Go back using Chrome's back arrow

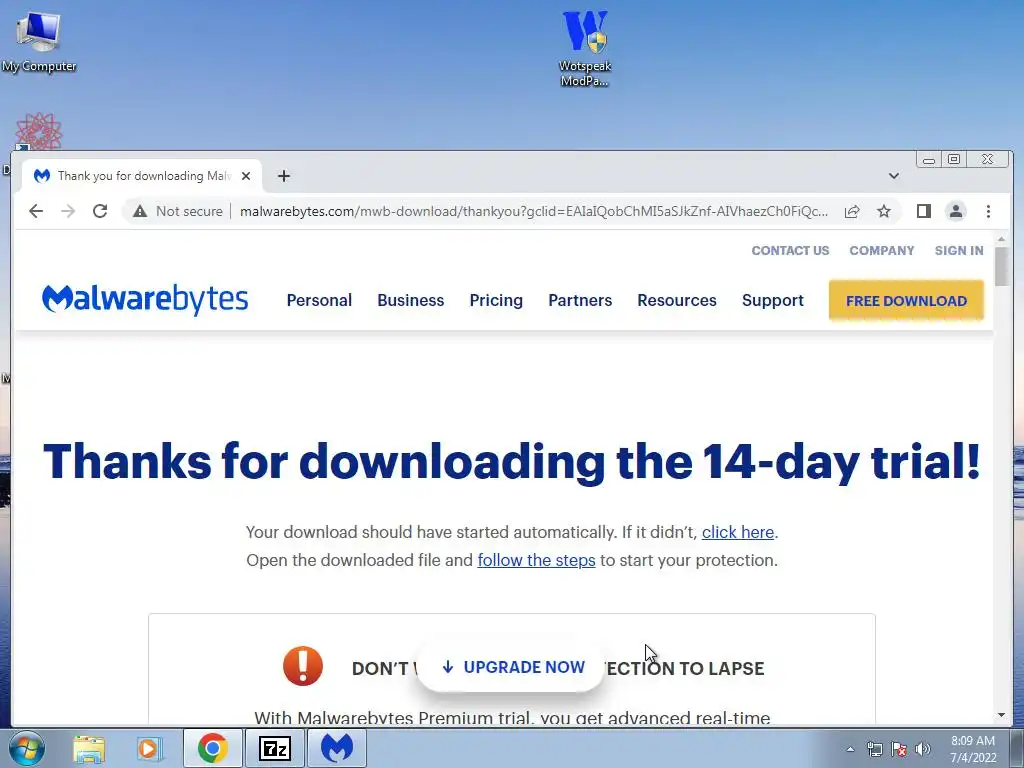[x=36, y=211]
